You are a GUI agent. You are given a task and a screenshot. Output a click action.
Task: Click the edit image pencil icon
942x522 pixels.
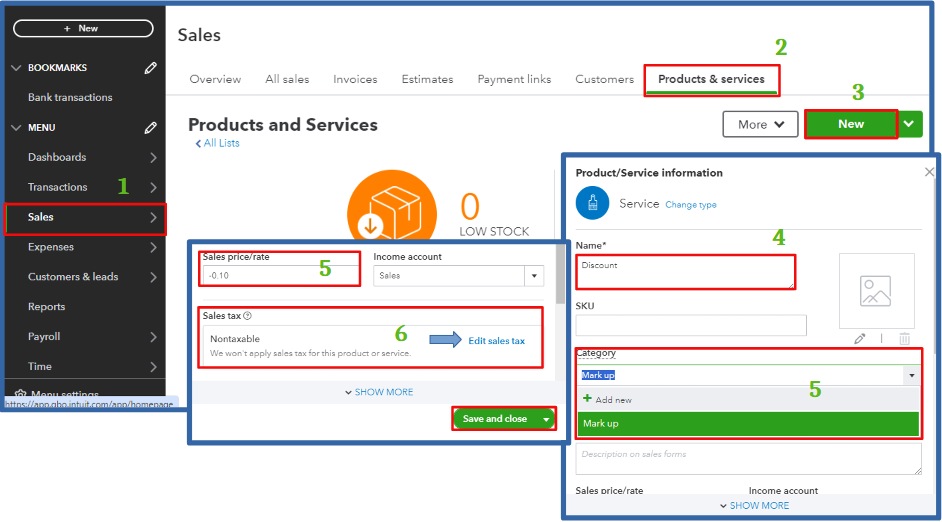click(860, 339)
